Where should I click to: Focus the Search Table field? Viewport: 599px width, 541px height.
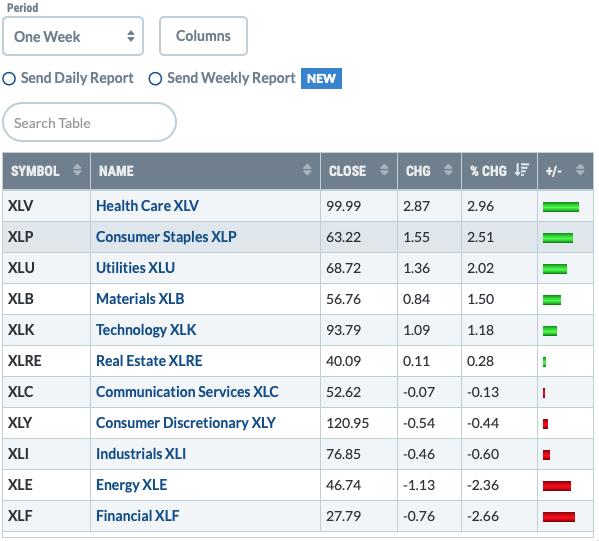click(x=89, y=122)
